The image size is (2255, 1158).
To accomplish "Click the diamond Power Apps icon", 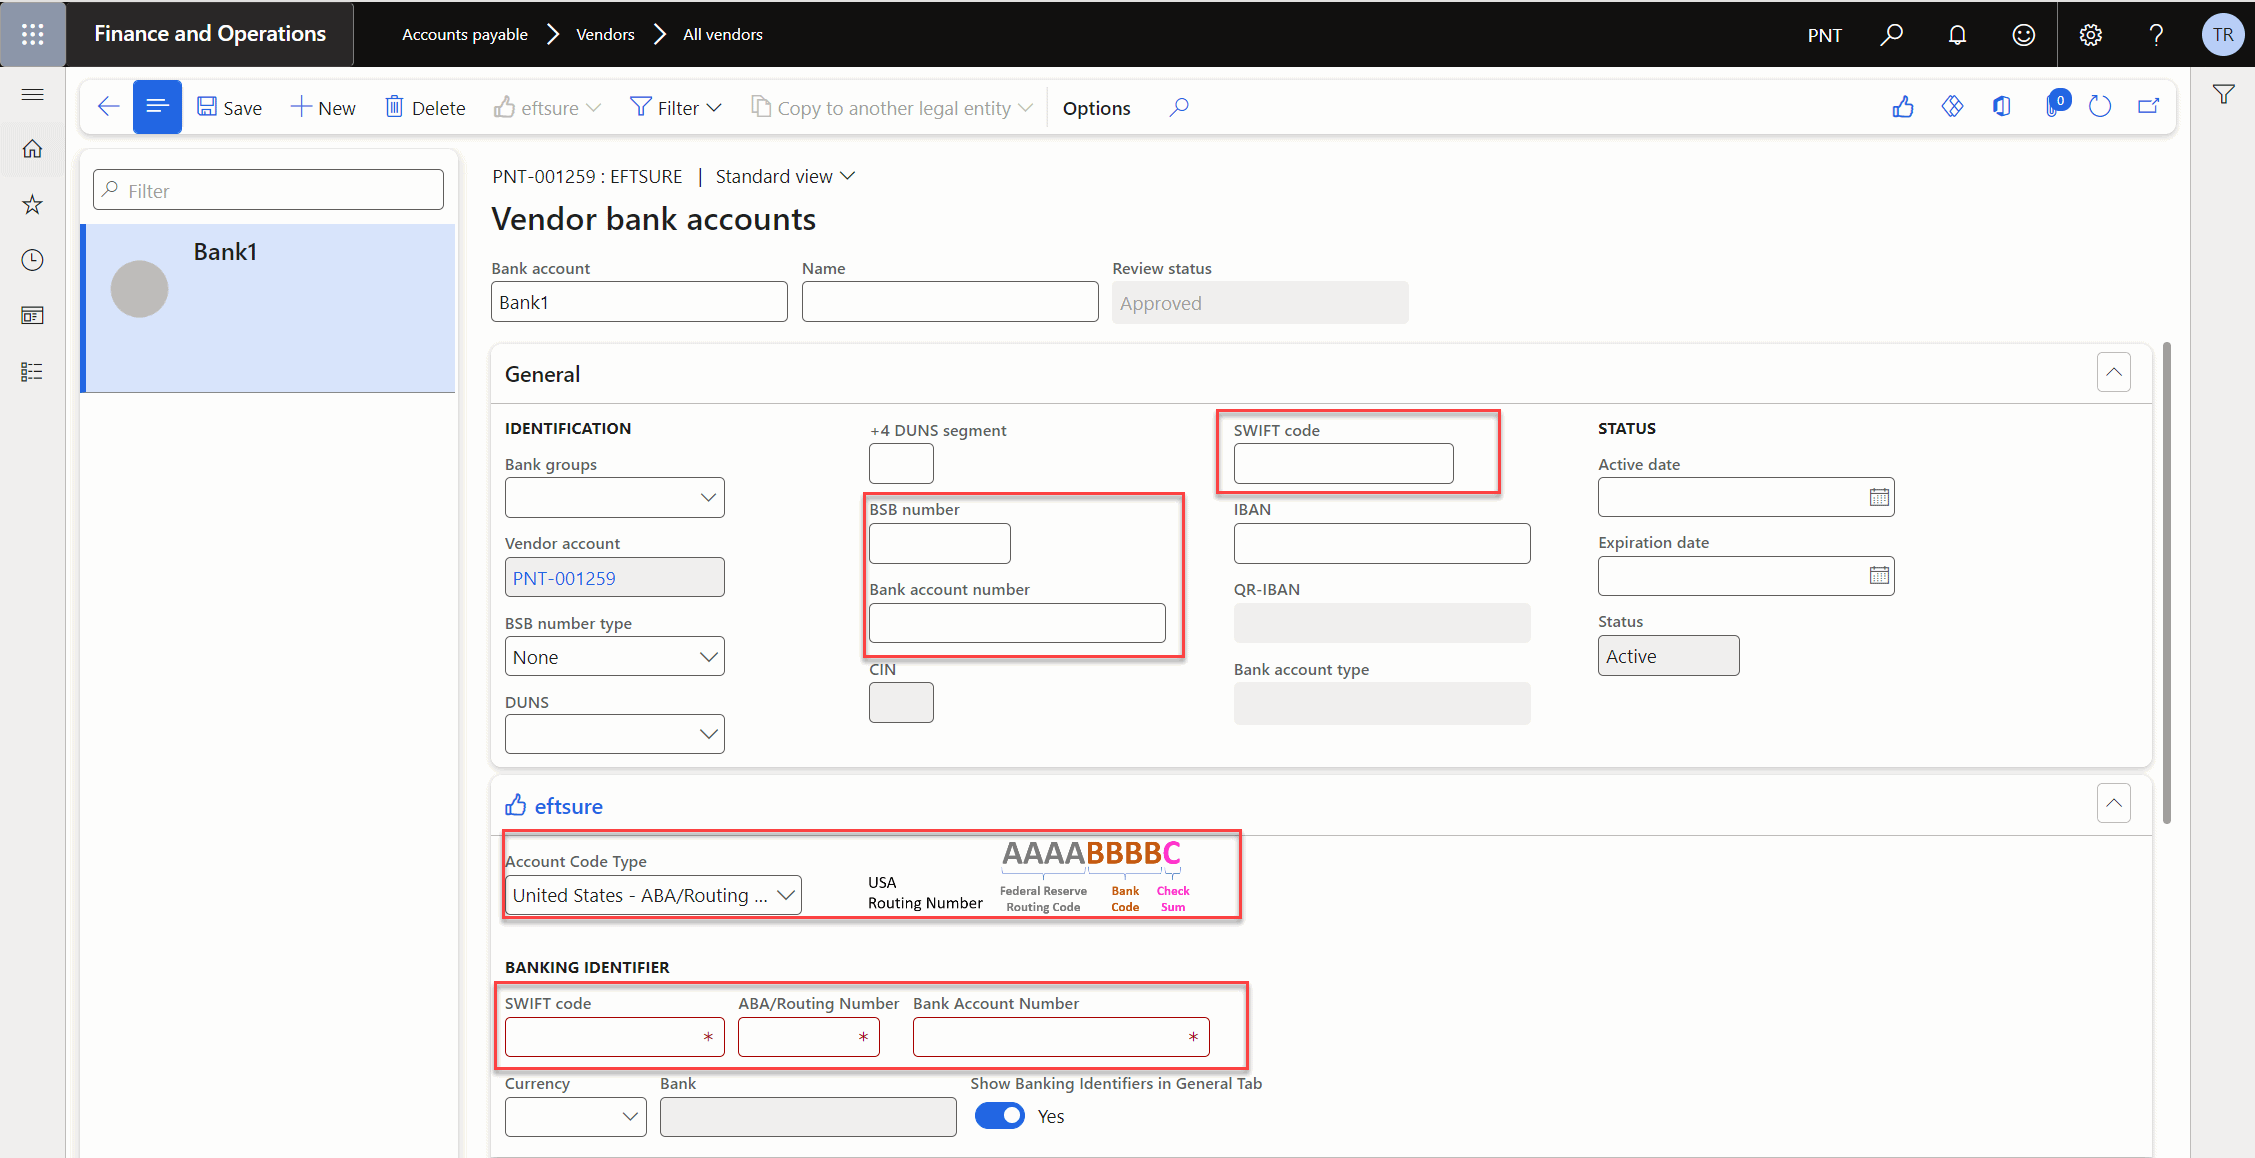I will tap(1952, 107).
